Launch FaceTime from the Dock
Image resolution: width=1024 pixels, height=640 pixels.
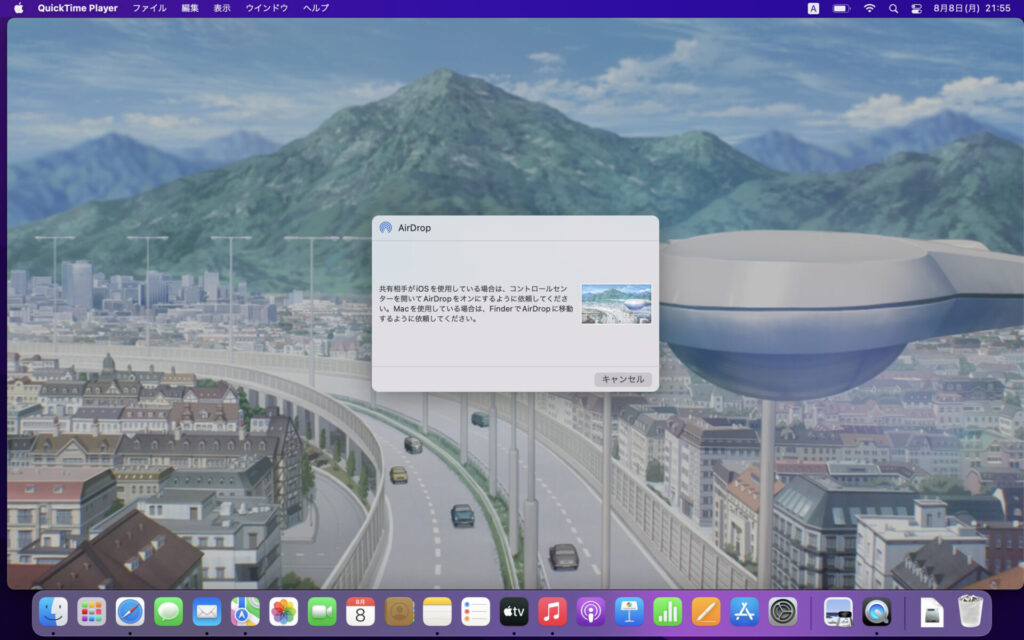pyautogui.click(x=322, y=612)
